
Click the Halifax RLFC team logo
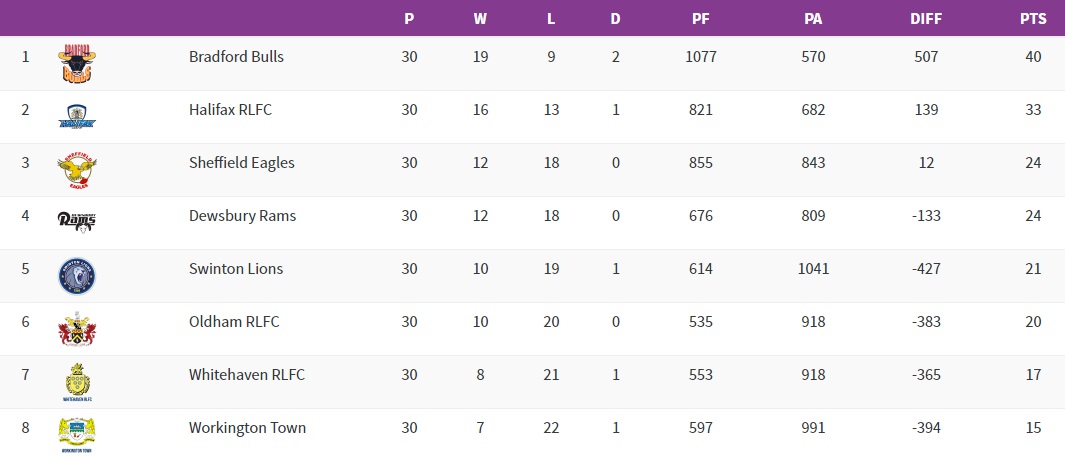pyautogui.click(x=77, y=116)
